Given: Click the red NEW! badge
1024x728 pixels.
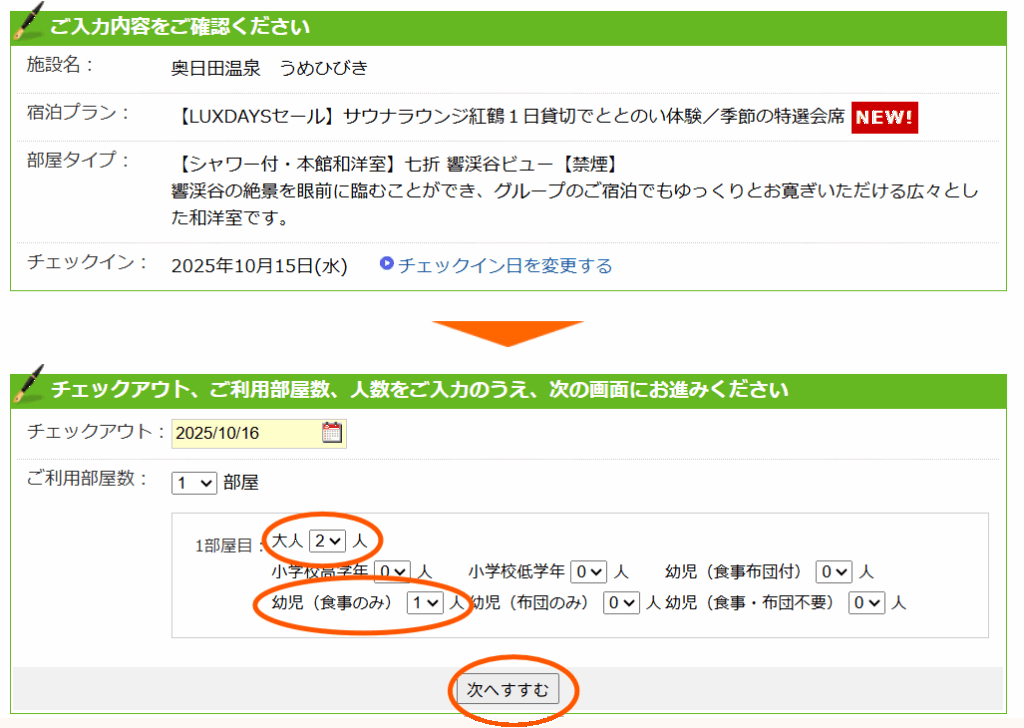Looking at the screenshot, I should (884, 117).
